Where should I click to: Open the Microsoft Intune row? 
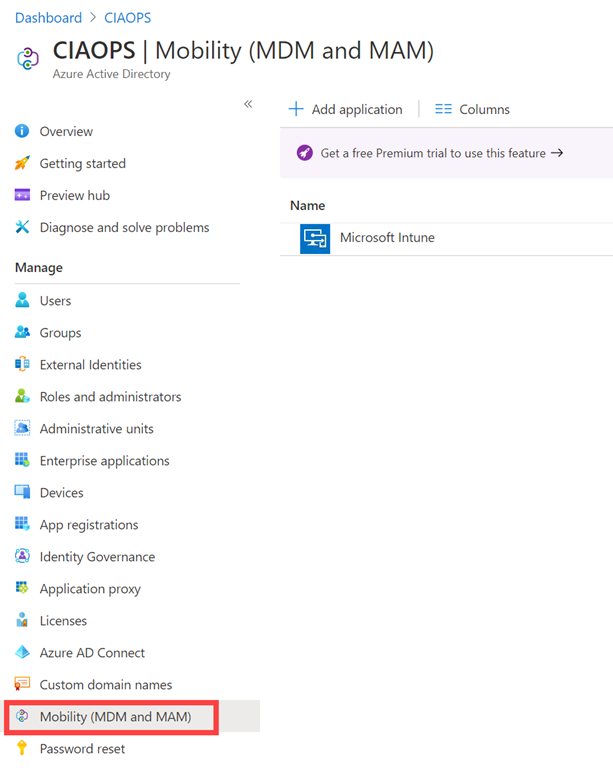tap(387, 238)
